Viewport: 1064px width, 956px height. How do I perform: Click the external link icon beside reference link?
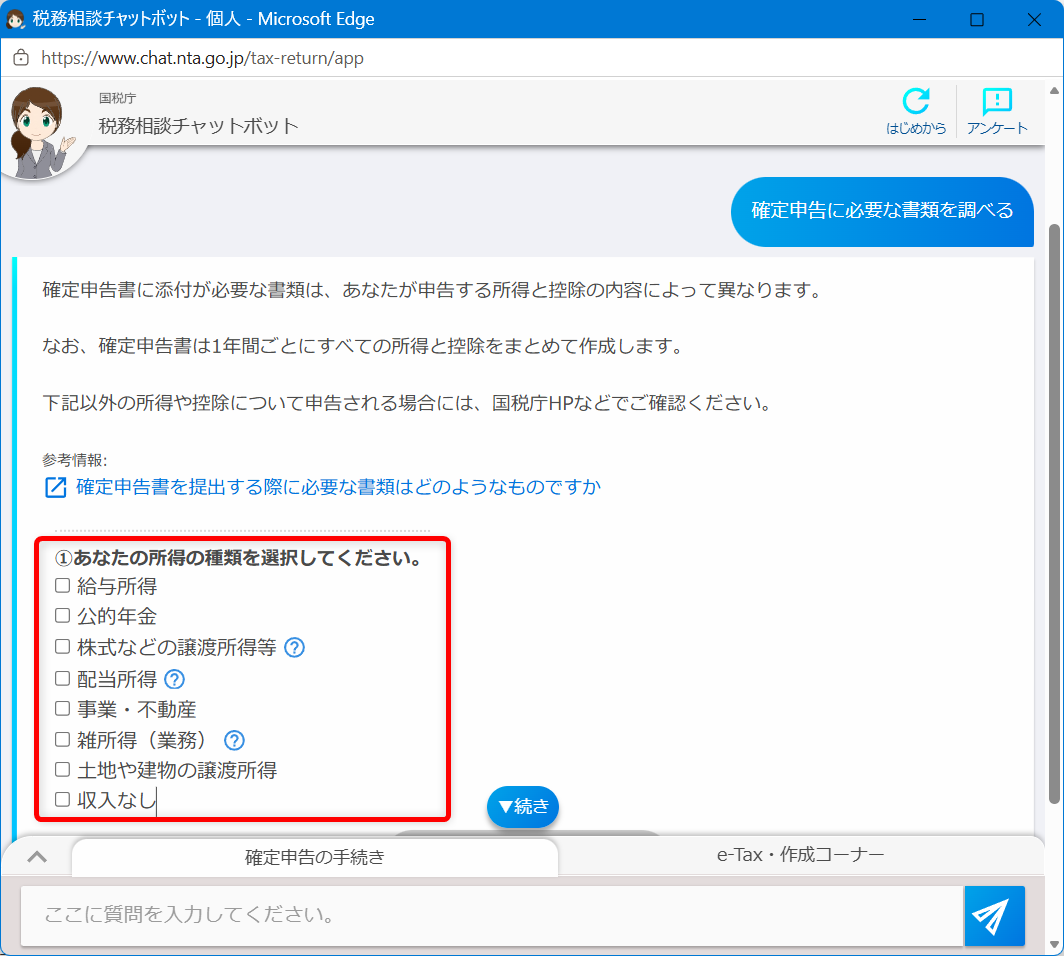[x=56, y=487]
